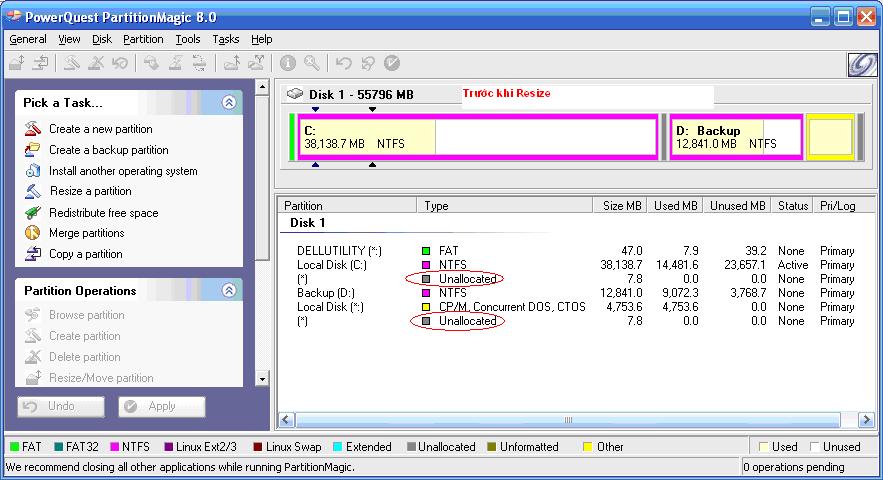Open the Tools menu
The image size is (883, 480).
(187, 39)
